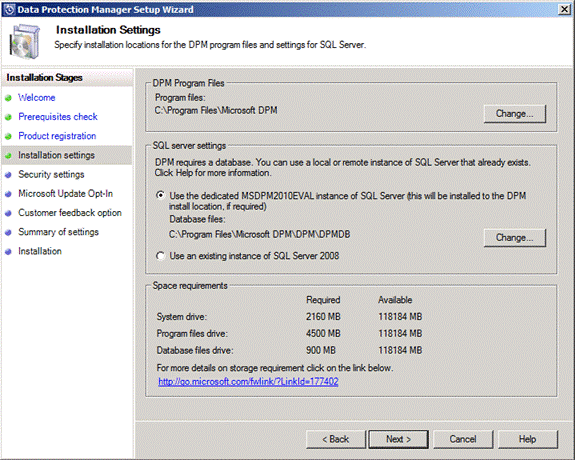575x460 pixels.
Task: Select dedicated MSDPM2010EVAL instance radio button
Action: 160,195
